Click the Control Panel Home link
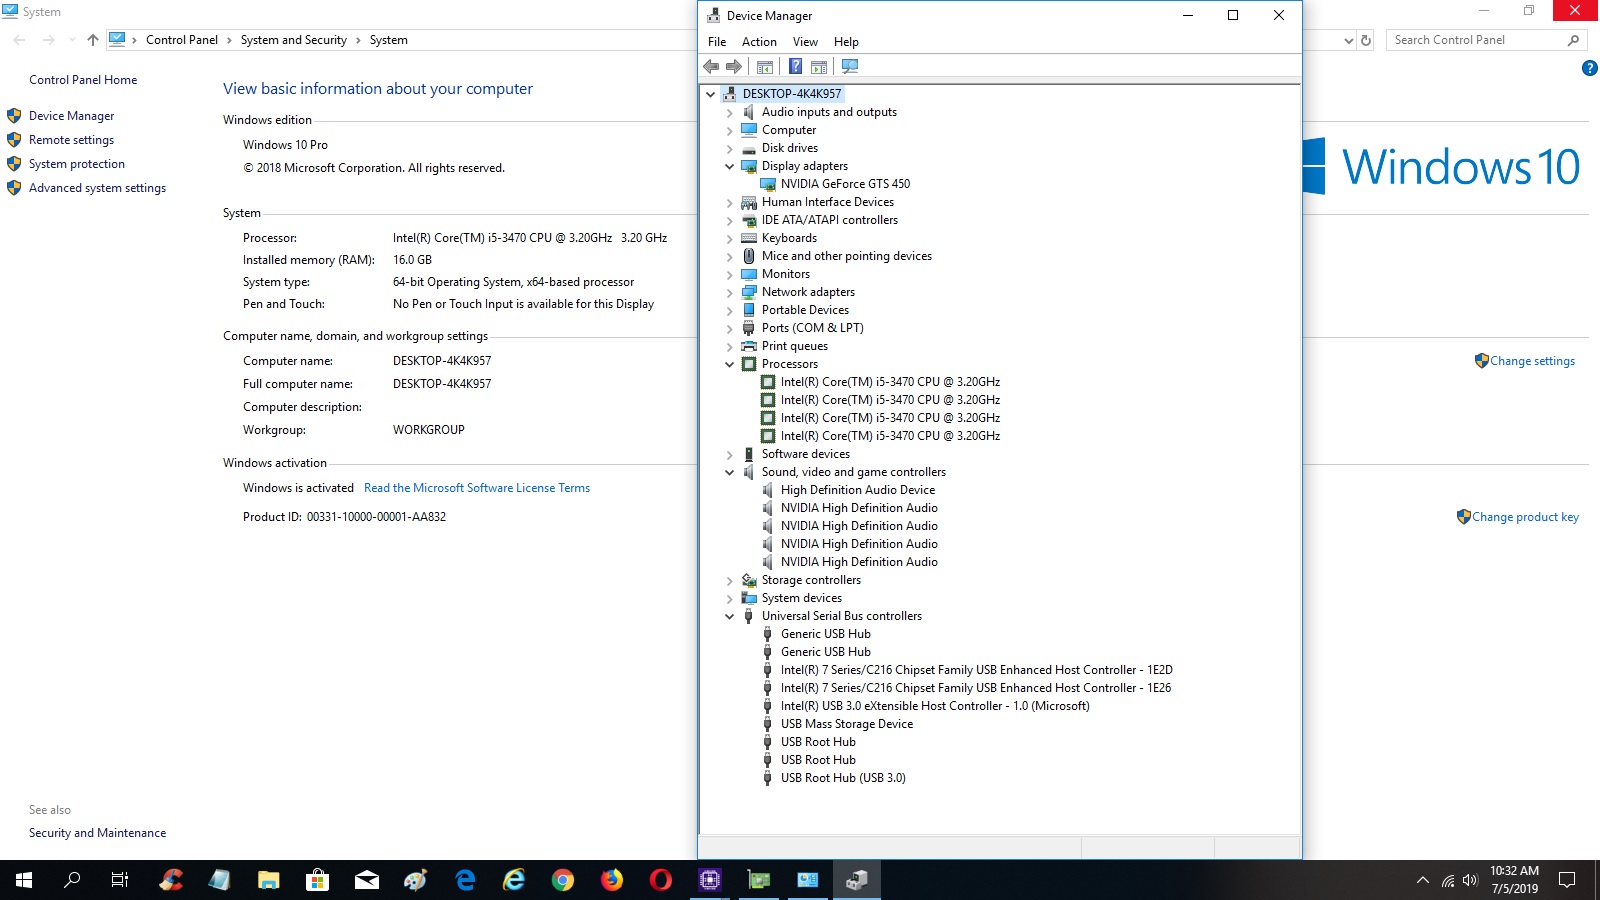Image resolution: width=1600 pixels, height=900 pixels. pyautogui.click(x=83, y=80)
